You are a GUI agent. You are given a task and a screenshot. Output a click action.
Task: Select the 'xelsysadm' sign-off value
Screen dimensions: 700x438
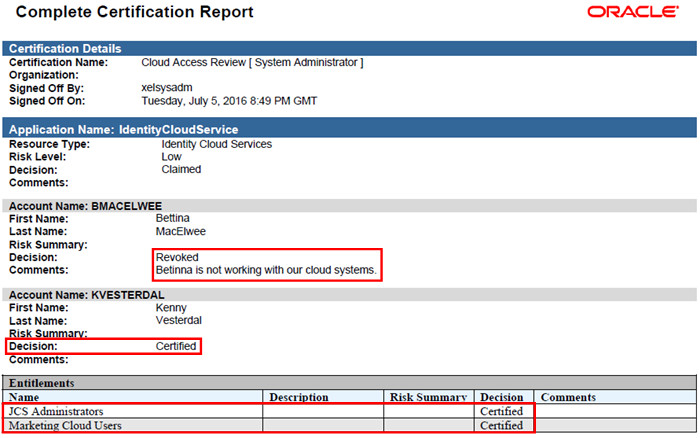167,88
